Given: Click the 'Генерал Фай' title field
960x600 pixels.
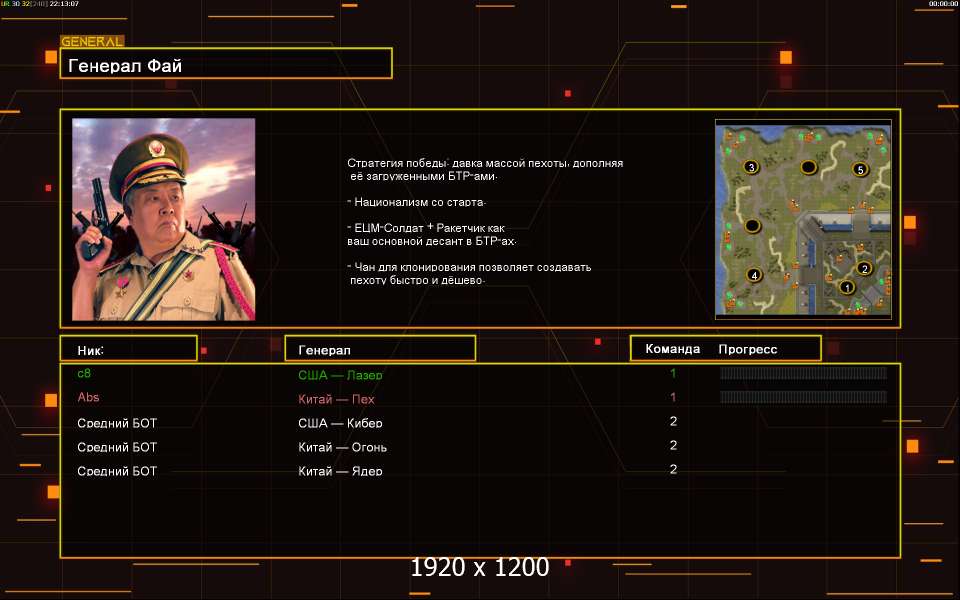Looking at the screenshot, I should pos(226,63).
